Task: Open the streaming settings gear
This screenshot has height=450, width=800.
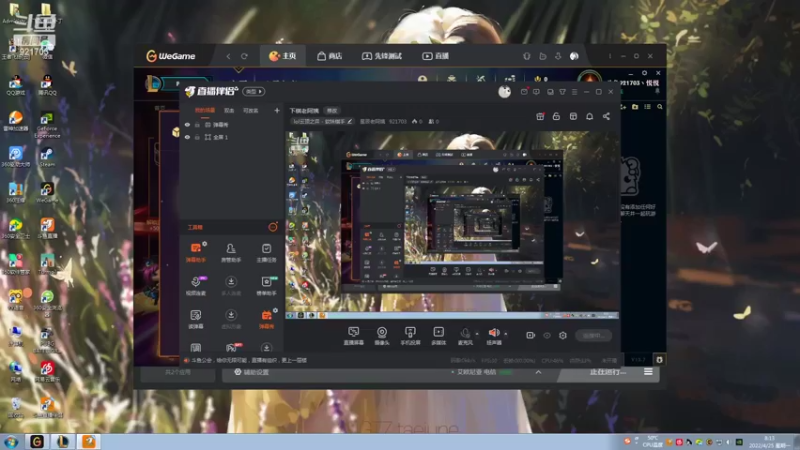Action: click(563, 335)
